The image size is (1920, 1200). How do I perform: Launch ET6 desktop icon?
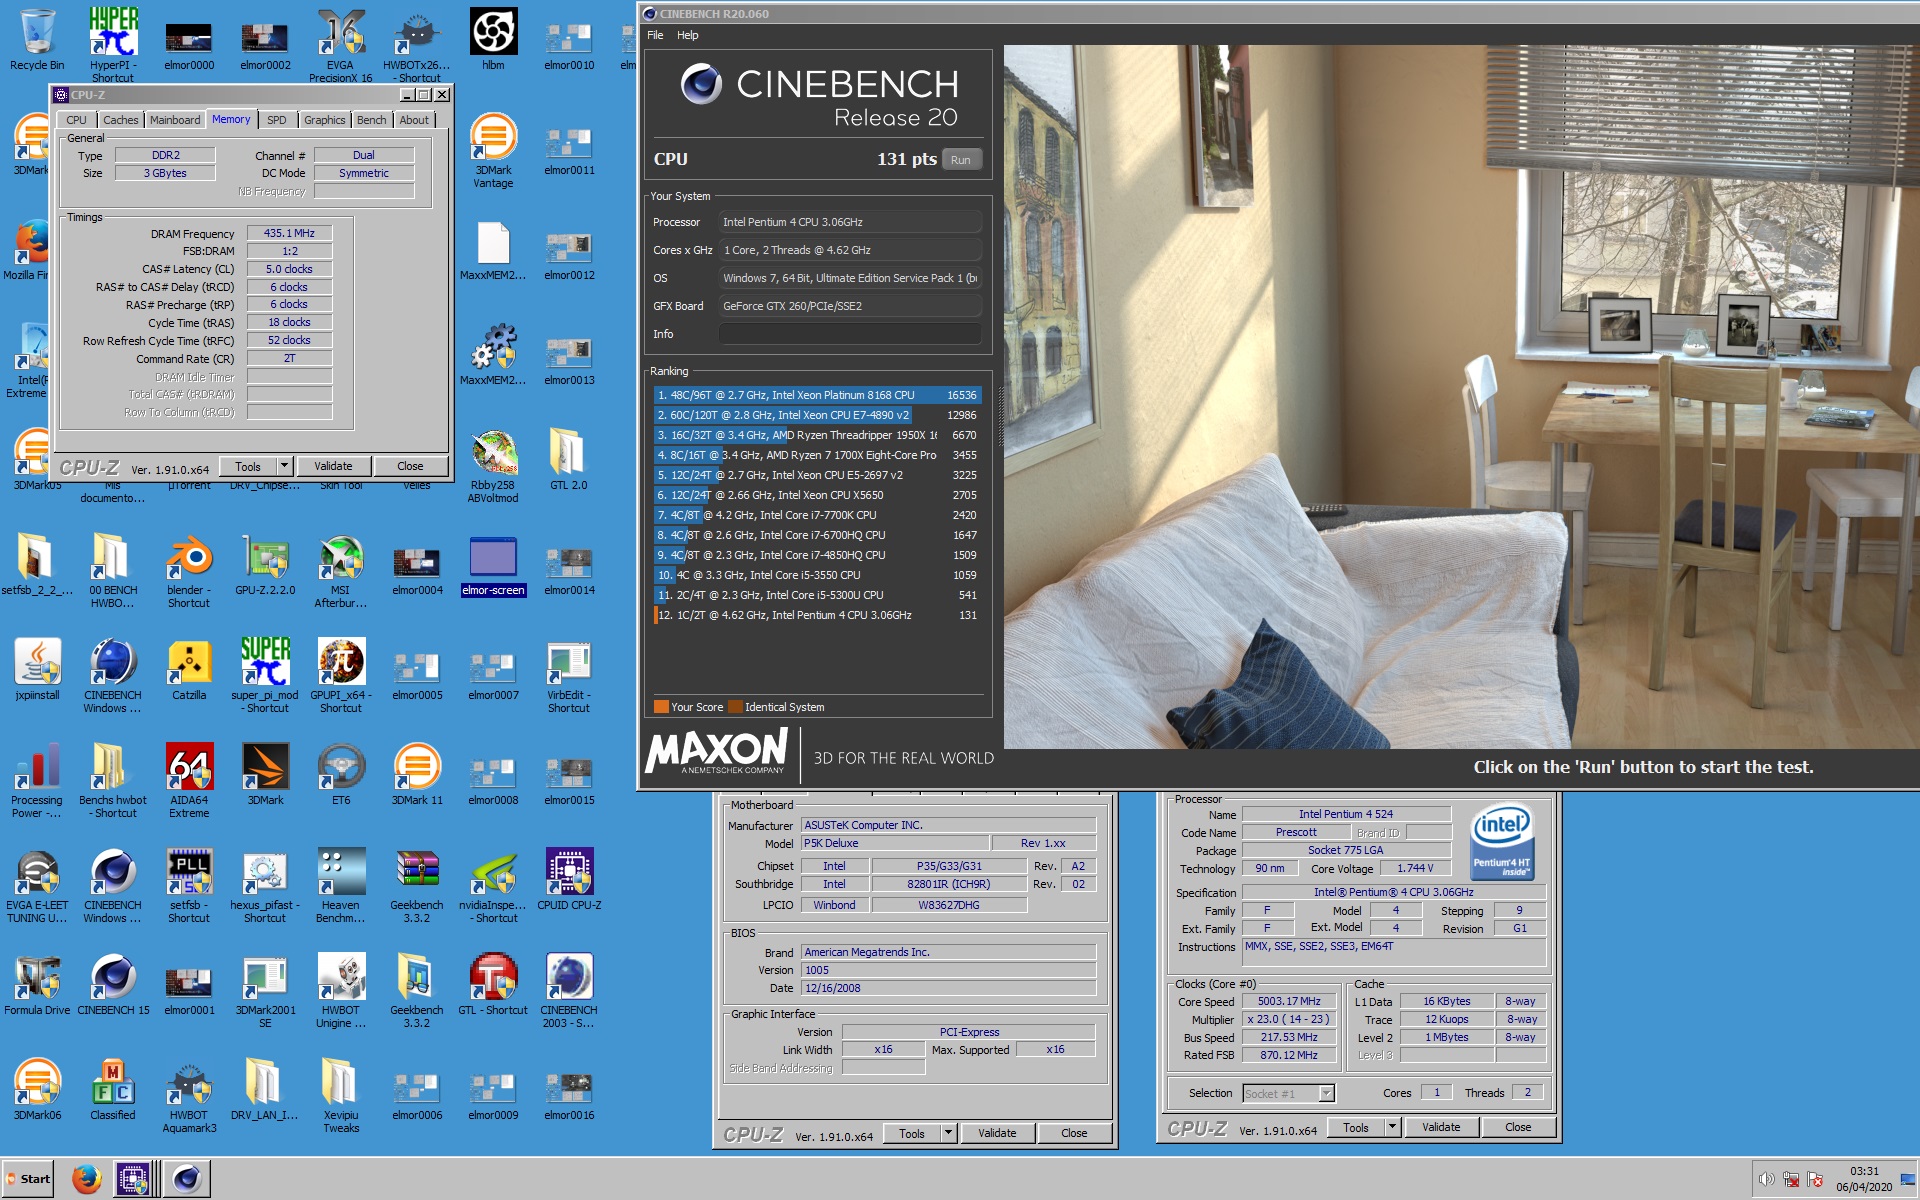click(341, 775)
